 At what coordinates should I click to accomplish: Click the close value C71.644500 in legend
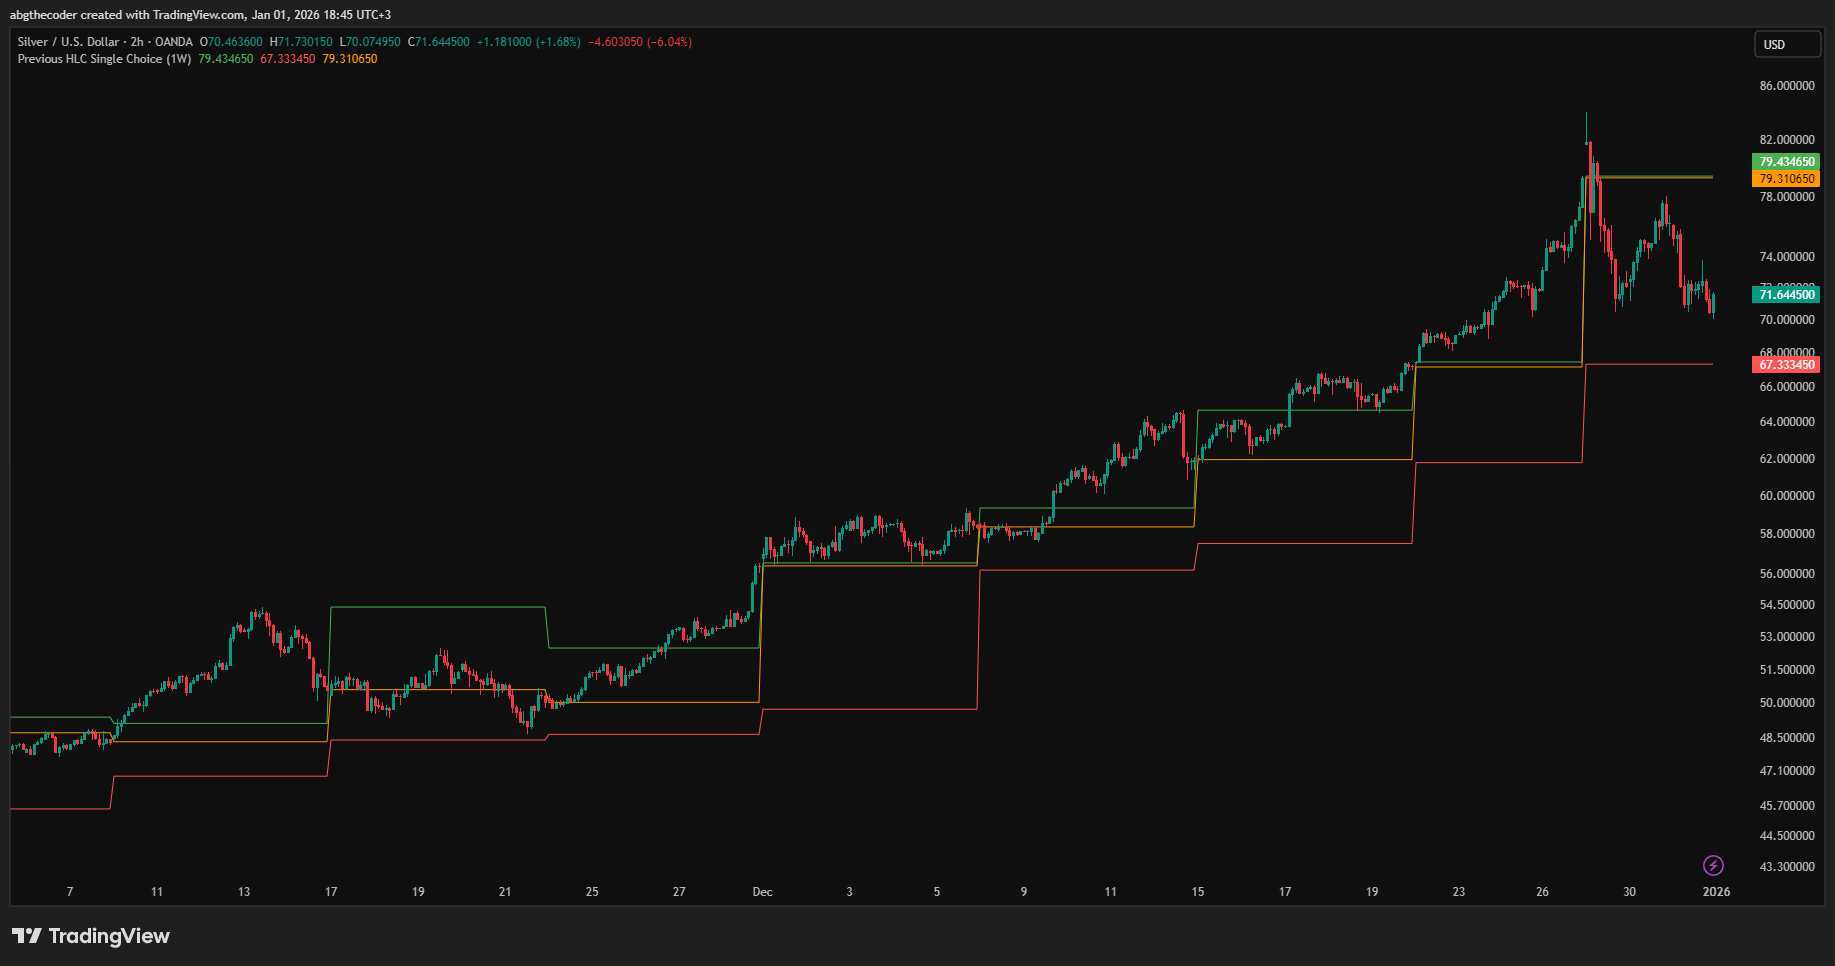438,42
